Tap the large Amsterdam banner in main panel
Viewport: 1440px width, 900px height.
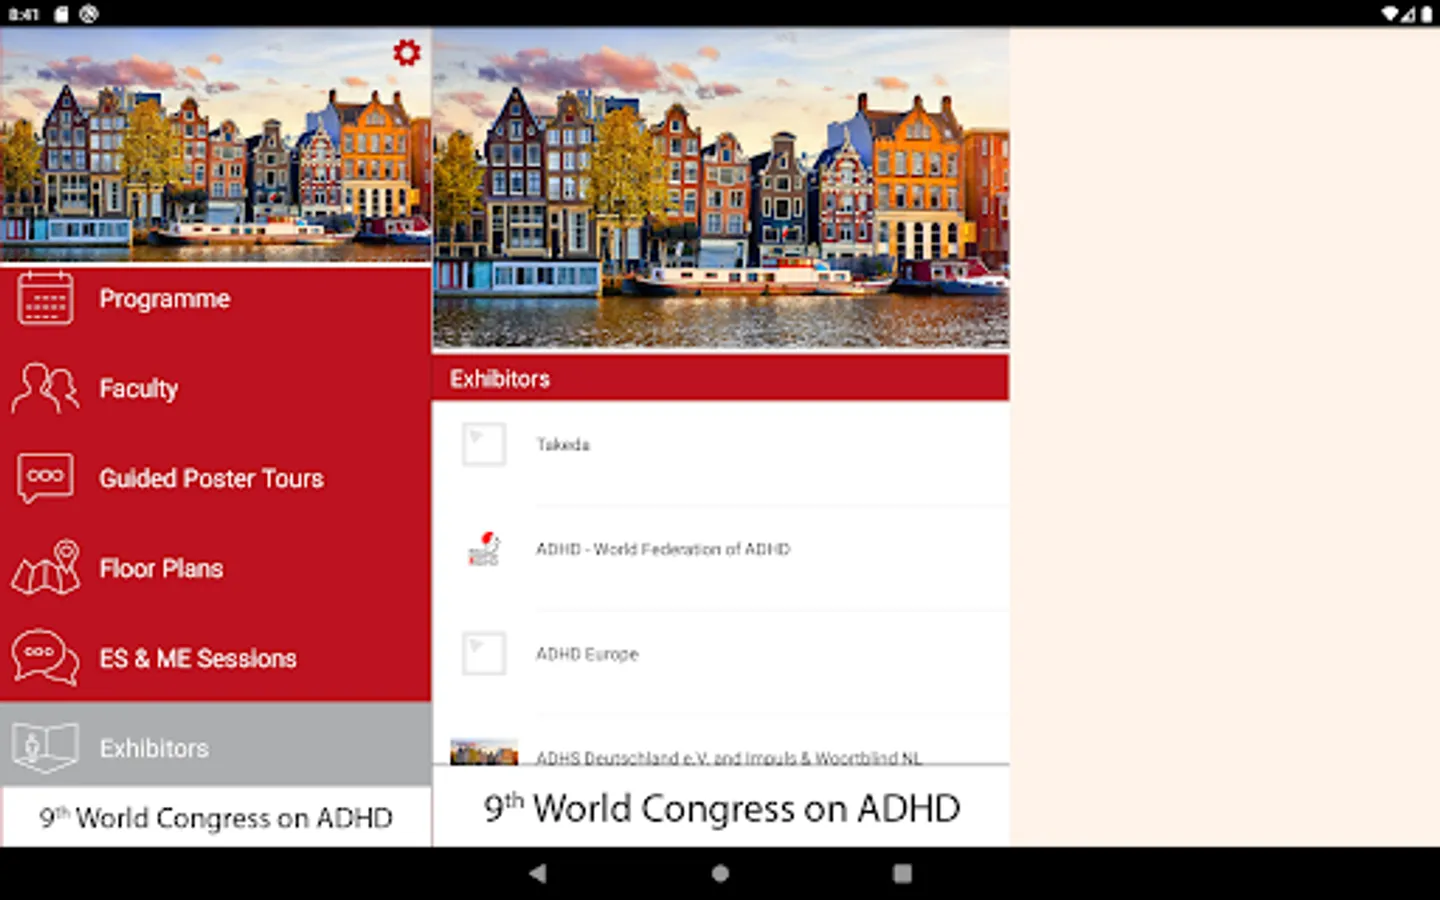point(720,189)
